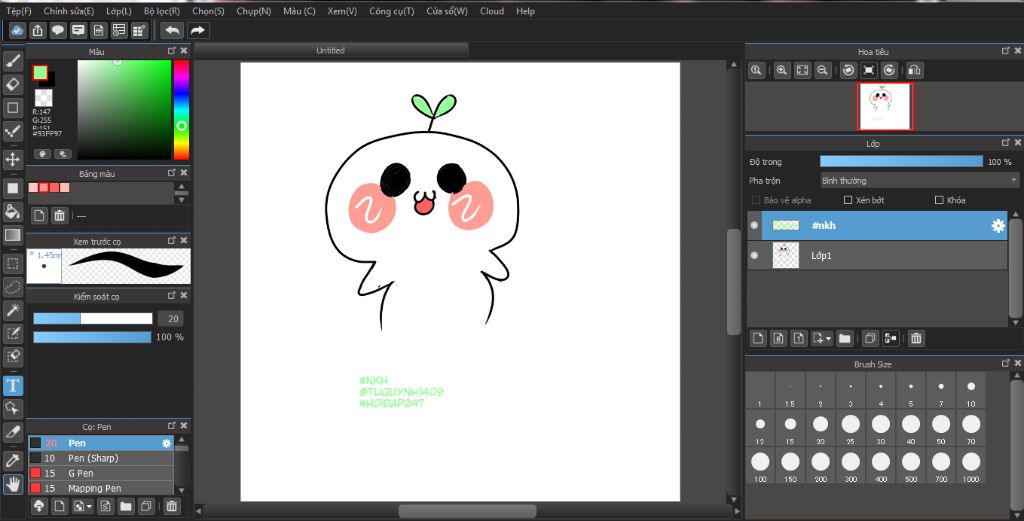The width and height of the screenshot is (1024, 521).
Task: Open Pha trộn blend mode dropdown
Action: pyautogui.click(x=920, y=181)
